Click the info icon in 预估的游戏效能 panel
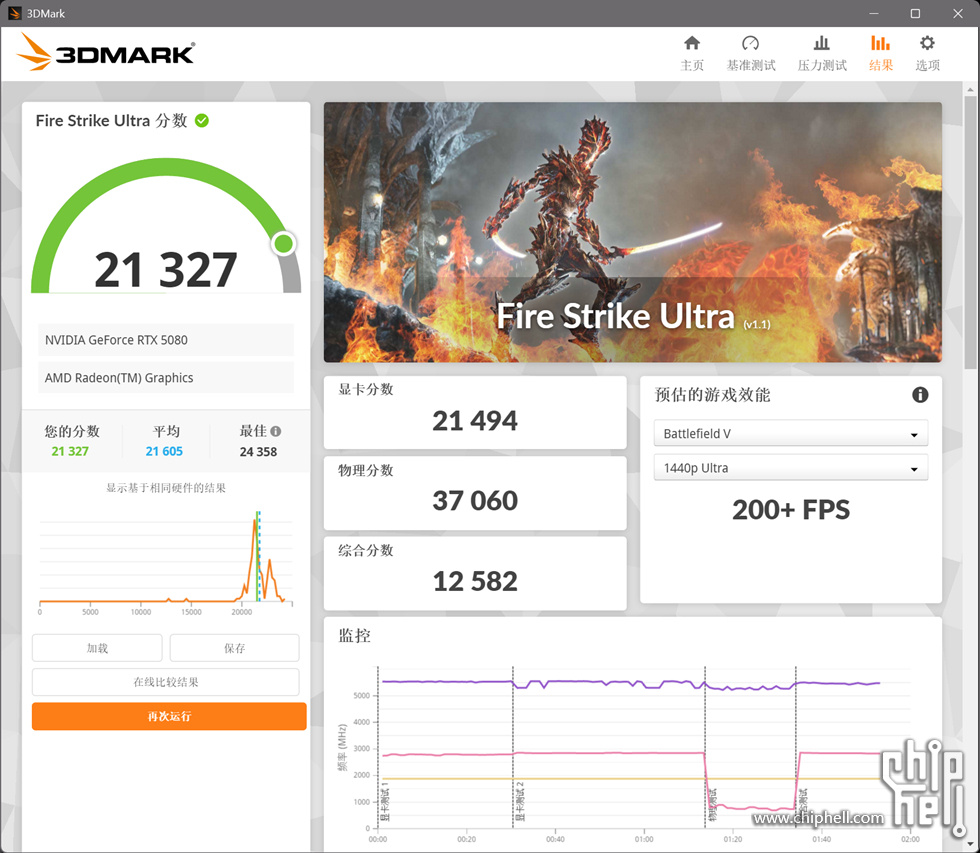Image resolution: width=980 pixels, height=853 pixels. 920,395
